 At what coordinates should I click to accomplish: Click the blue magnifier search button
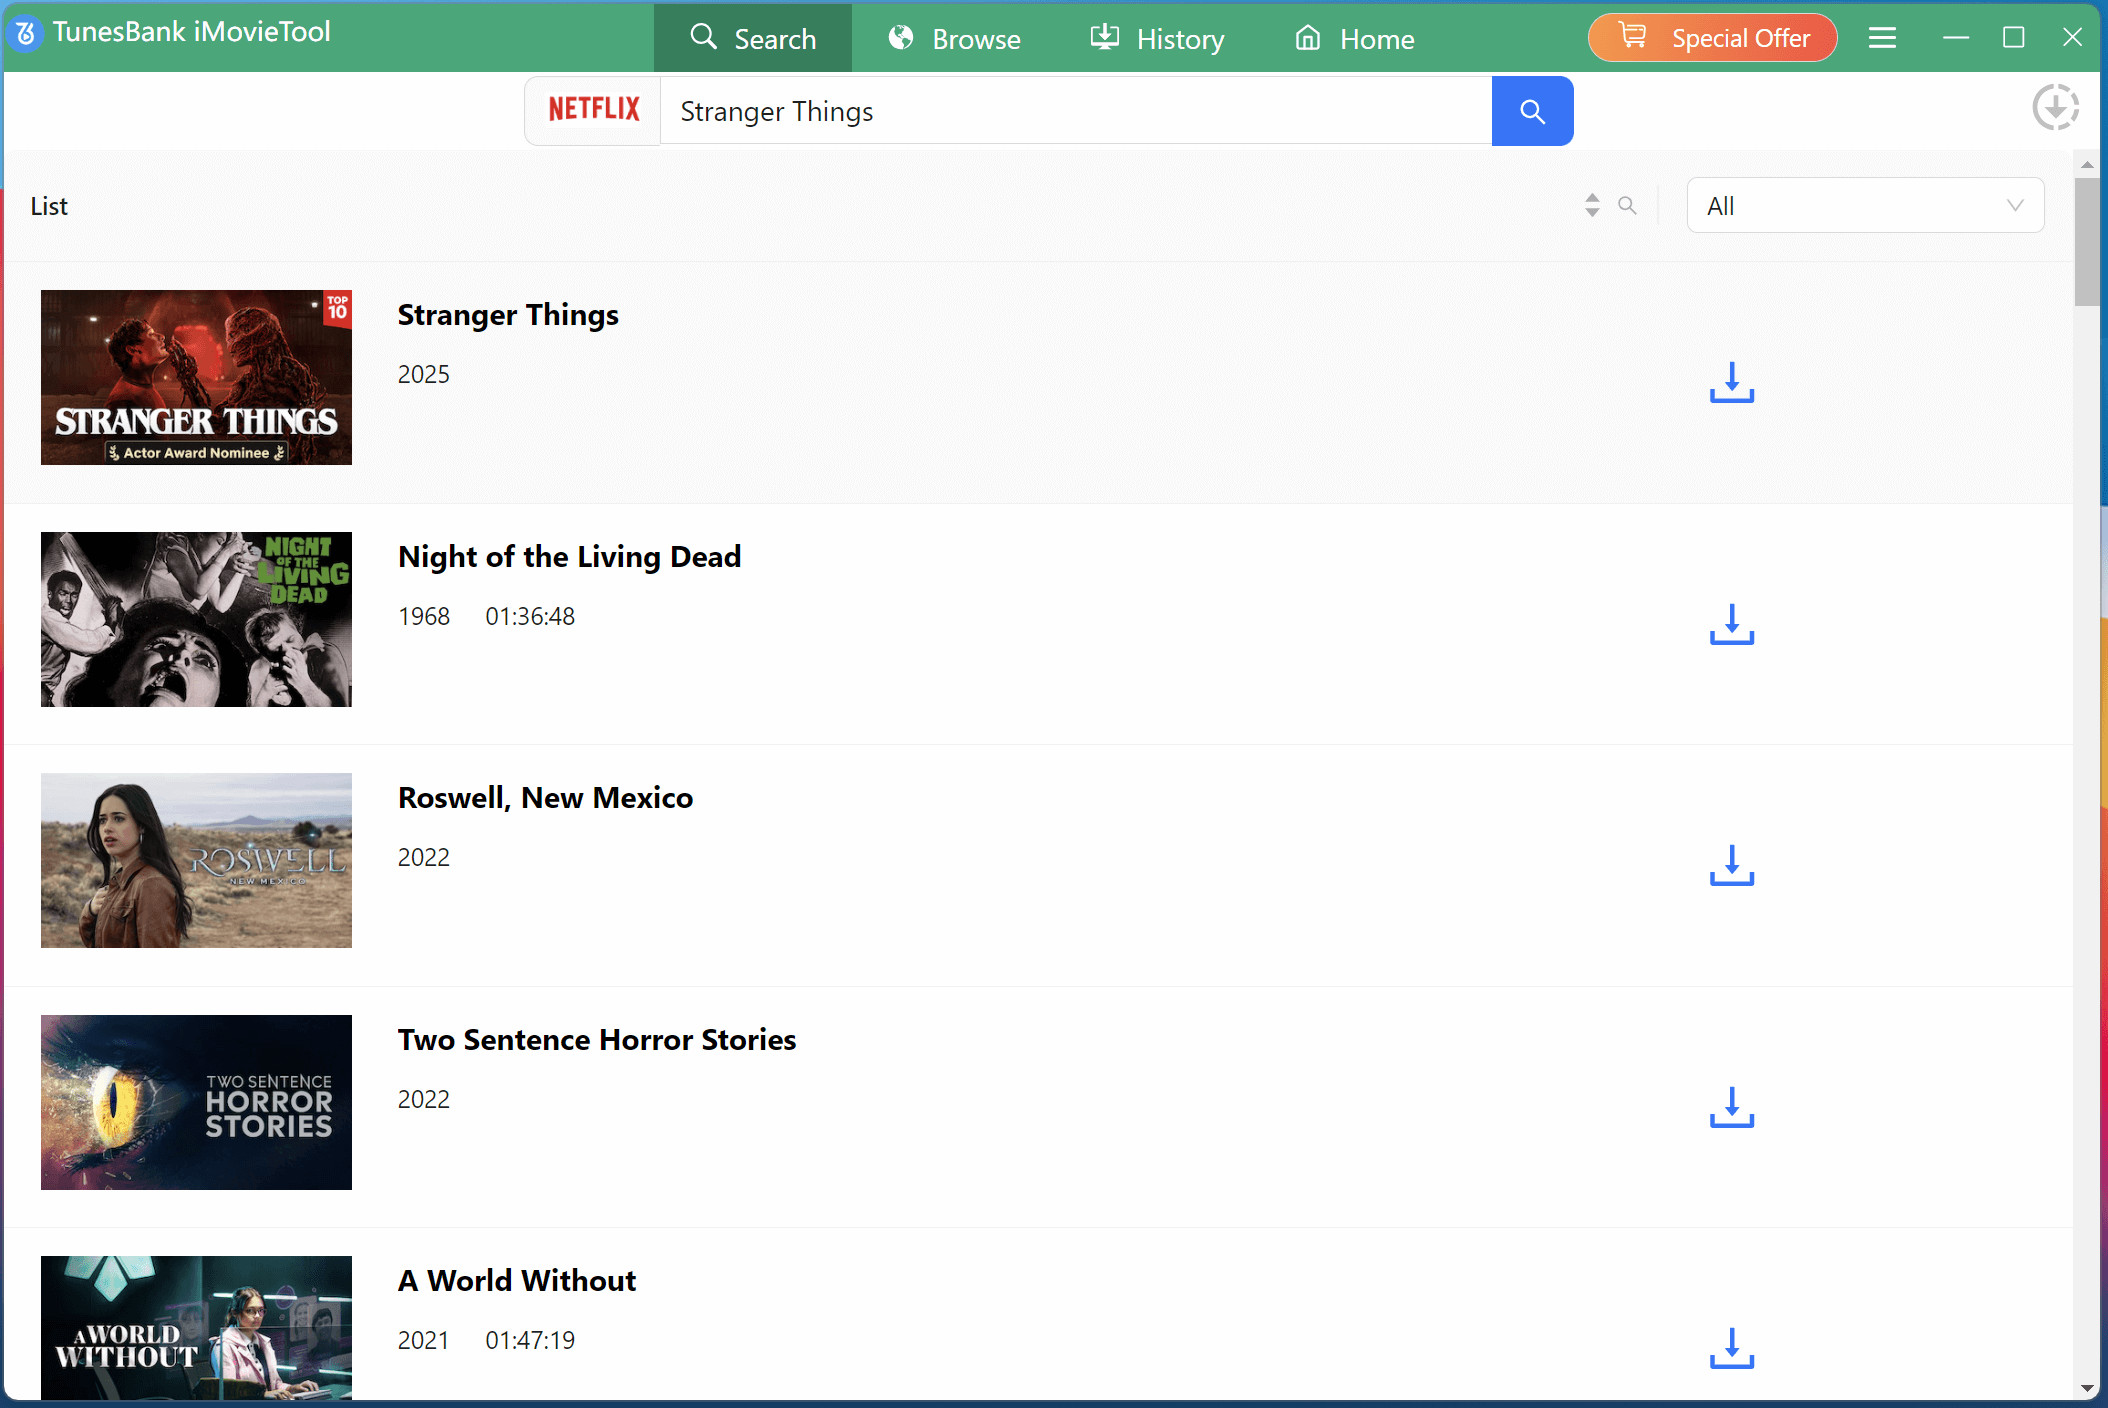pos(1532,111)
